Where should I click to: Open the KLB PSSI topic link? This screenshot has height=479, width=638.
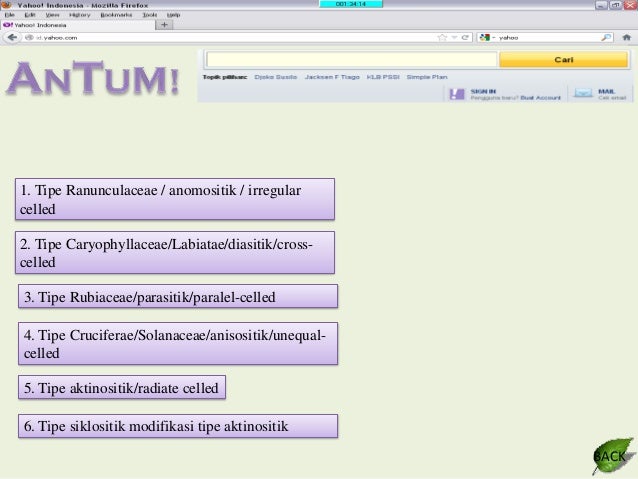coord(383,77)
